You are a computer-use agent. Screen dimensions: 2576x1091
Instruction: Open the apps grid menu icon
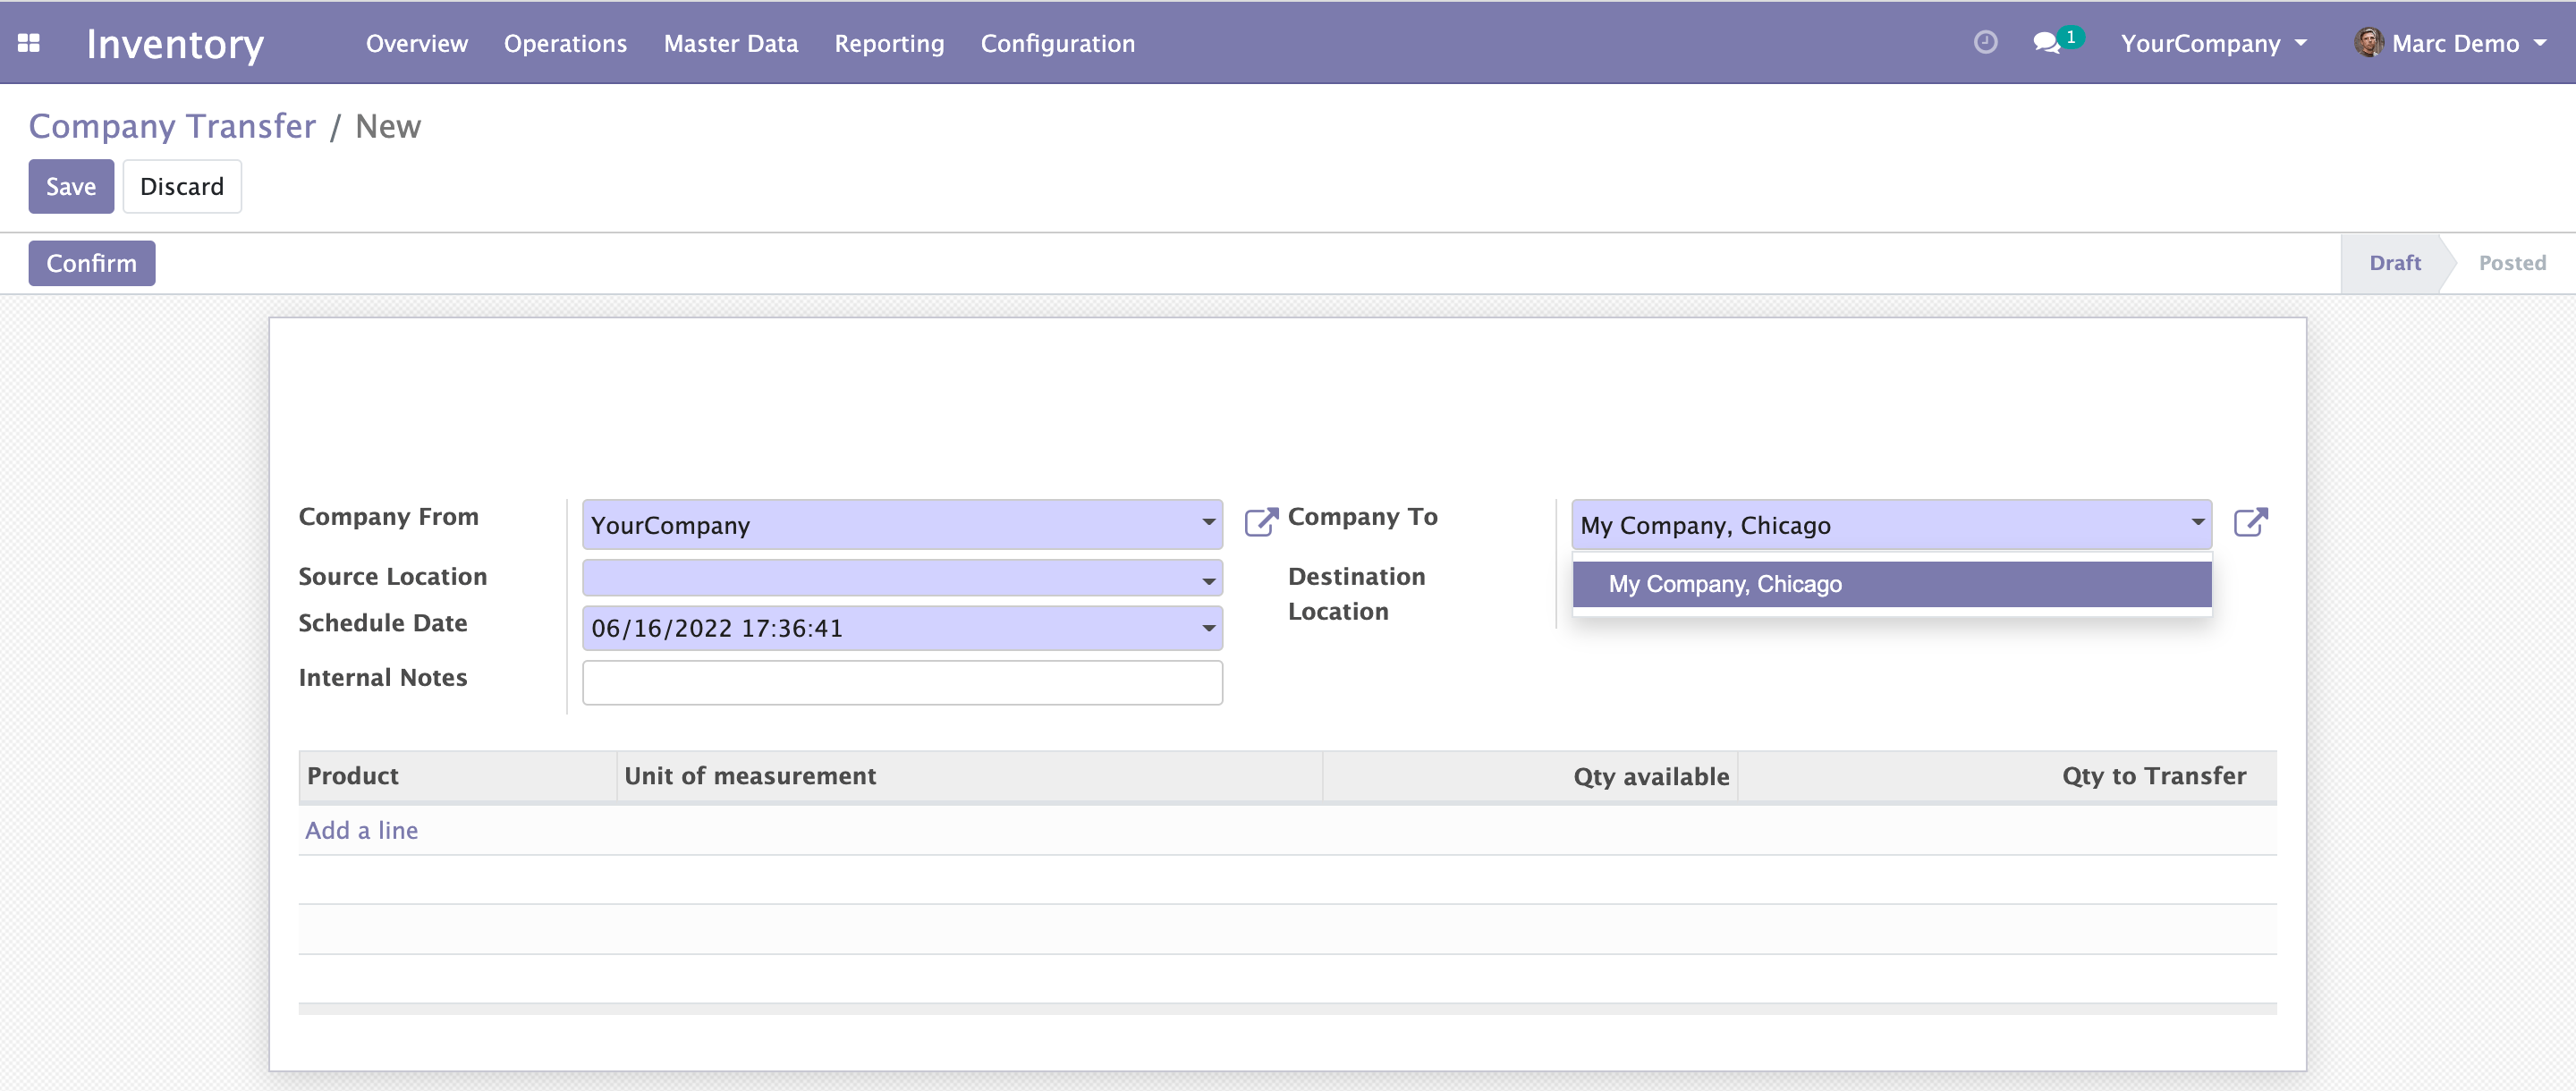point(29,43)
